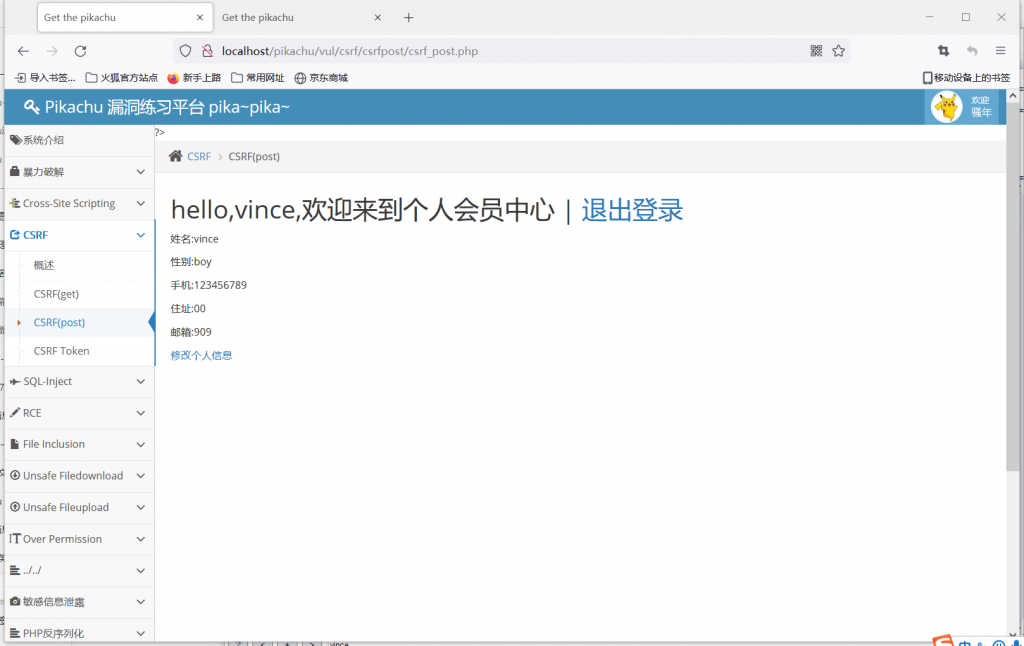Click the home icon in breadcrumb

(176, 156)
